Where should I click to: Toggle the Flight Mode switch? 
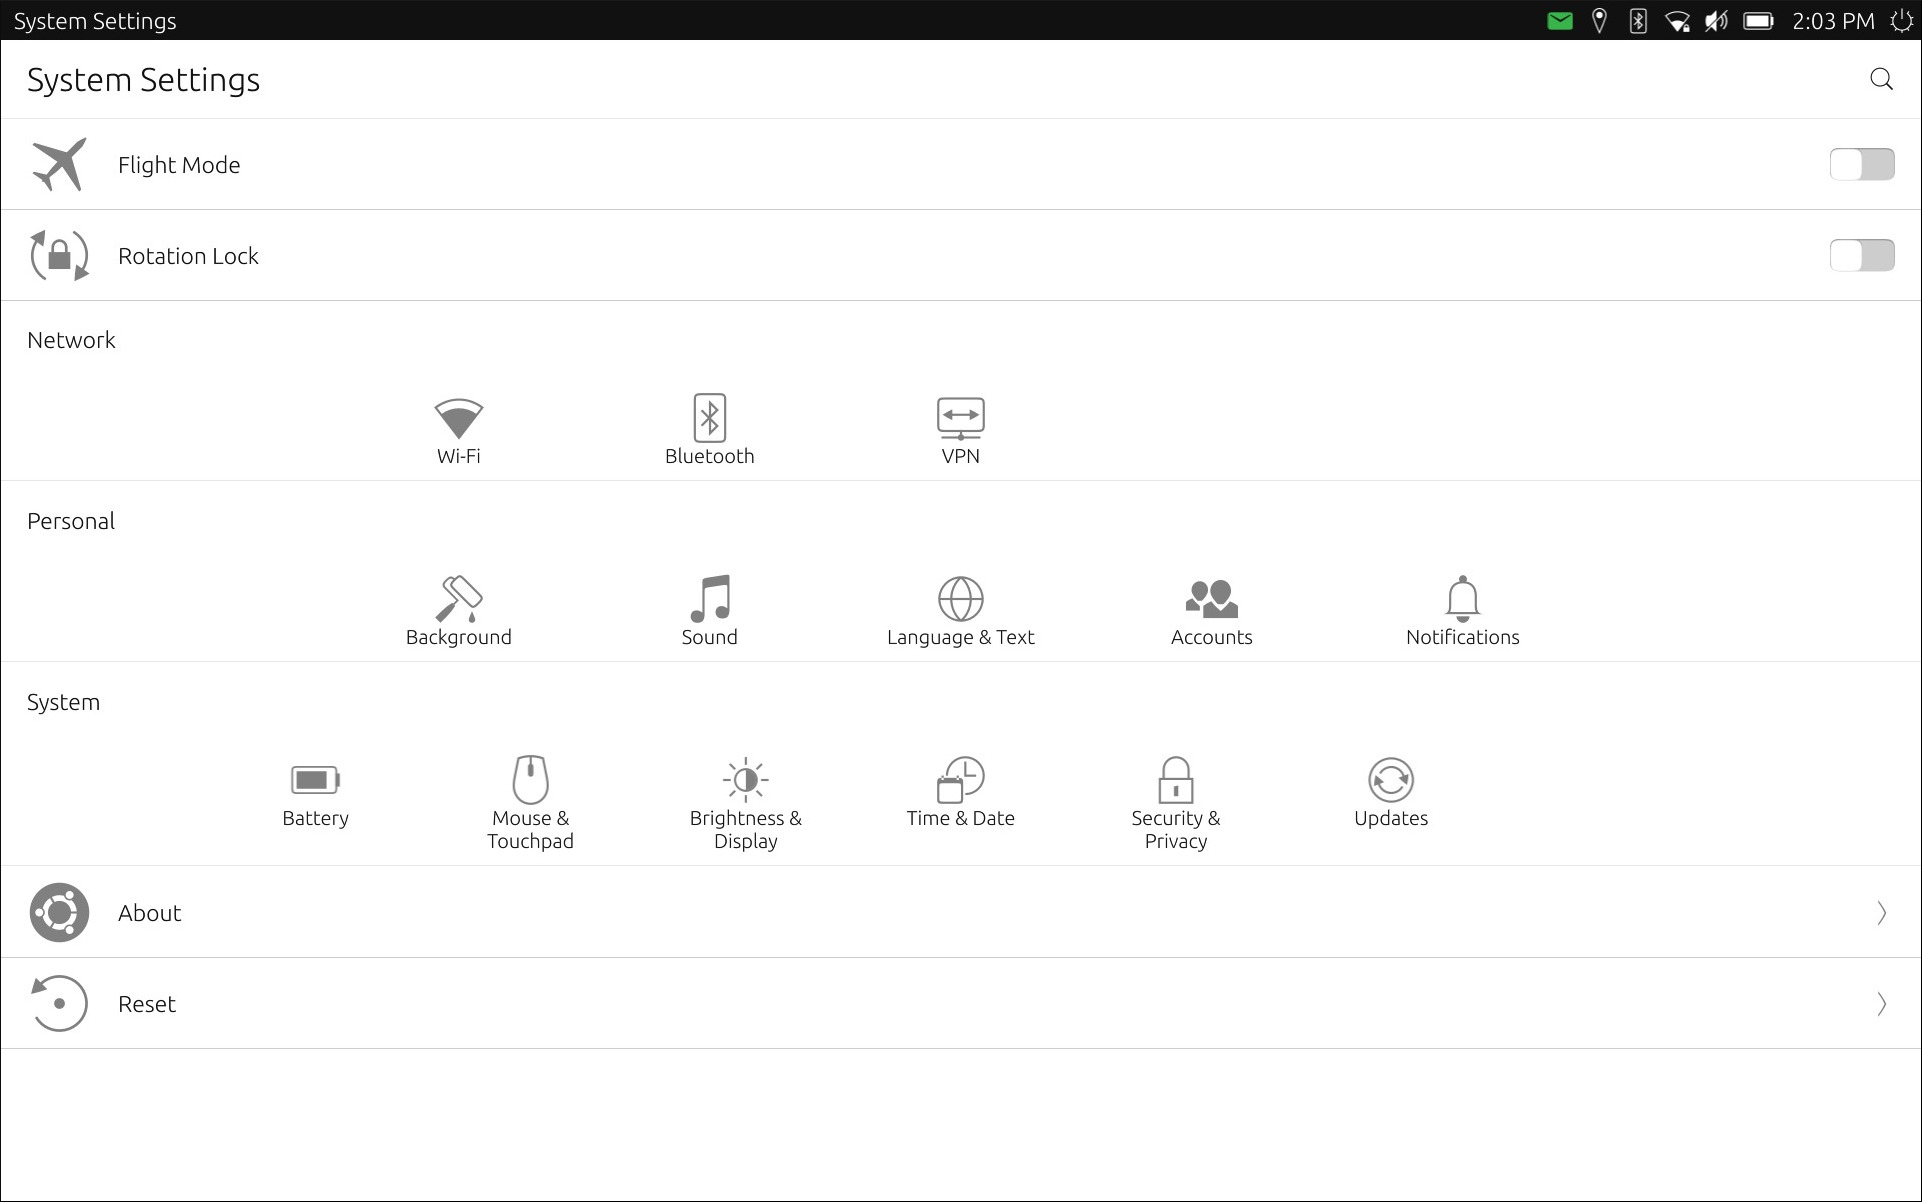(x=1862, y=164)
